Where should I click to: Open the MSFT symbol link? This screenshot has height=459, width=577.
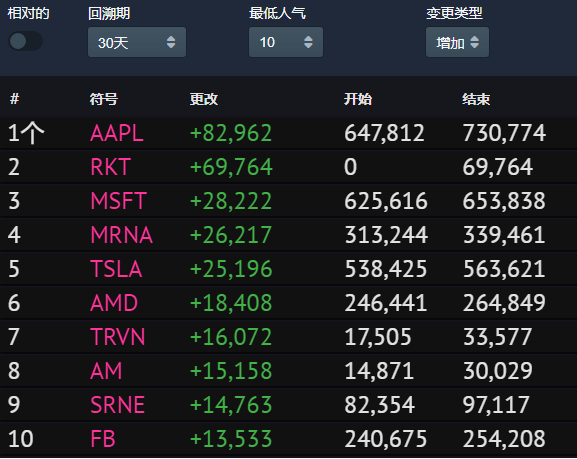coord(118,201)
